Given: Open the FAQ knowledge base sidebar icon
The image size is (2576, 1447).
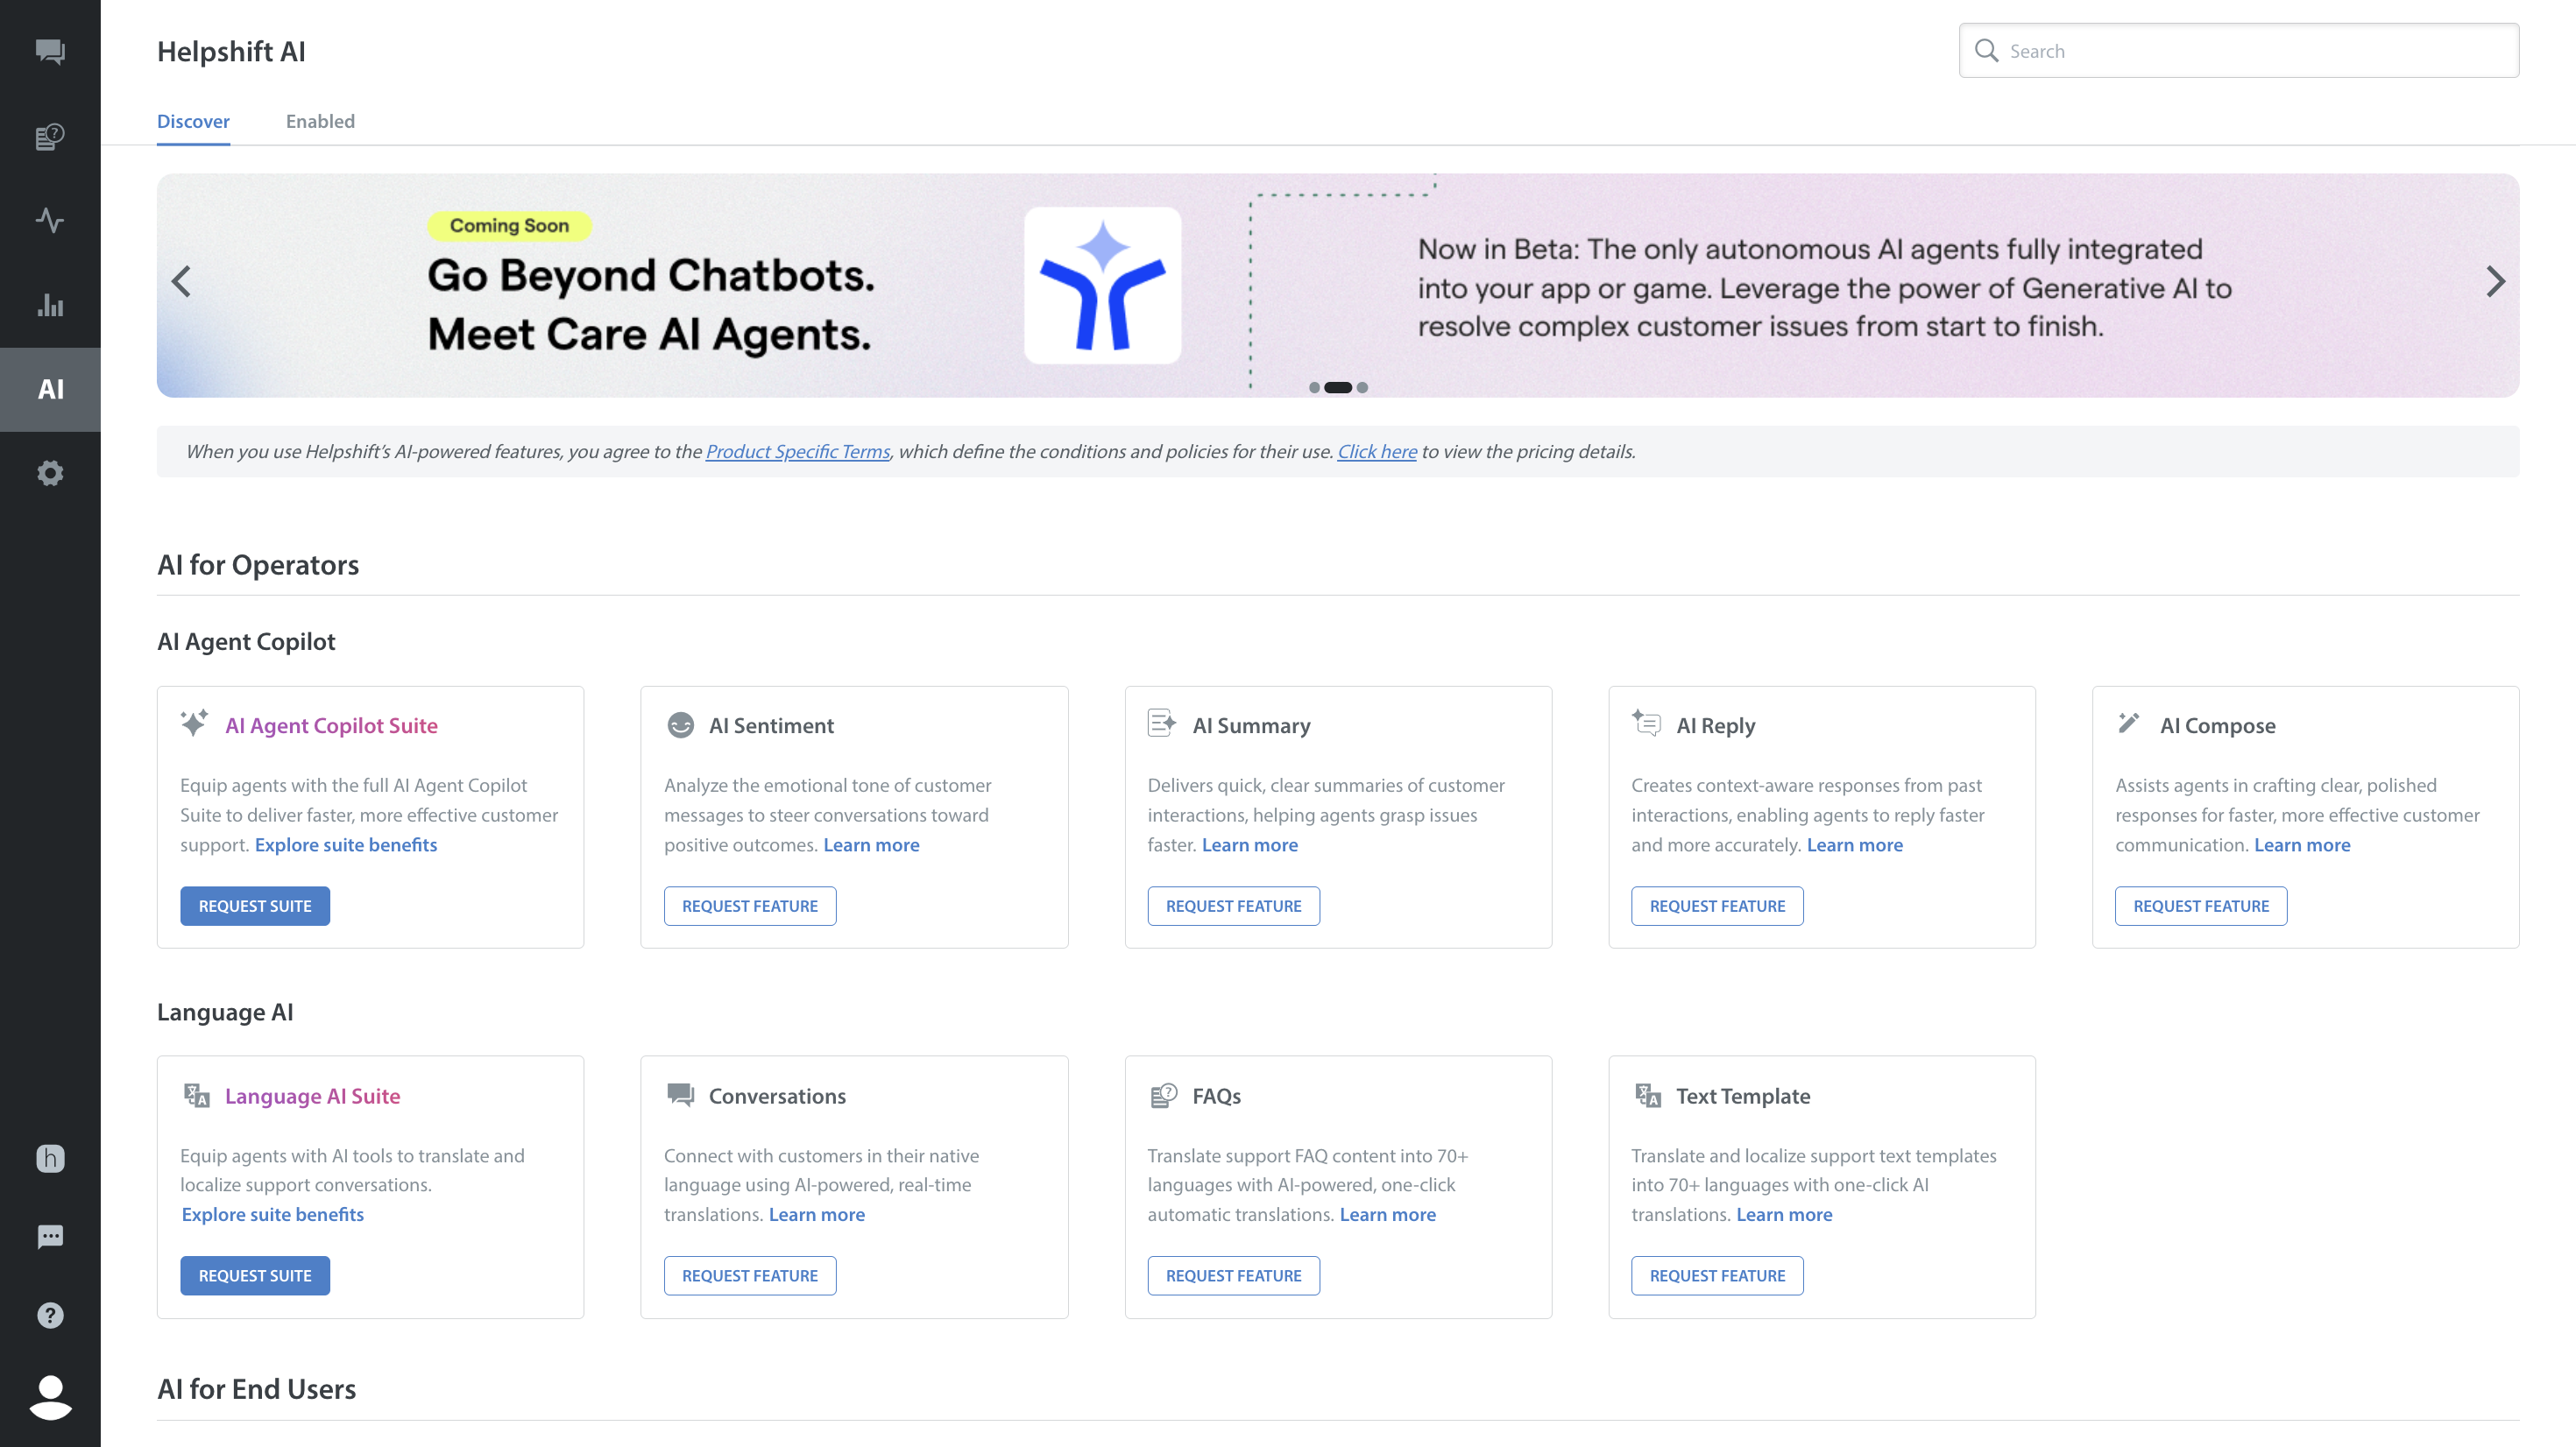Looking at the screenshot, I should click(x=50, y=136).
